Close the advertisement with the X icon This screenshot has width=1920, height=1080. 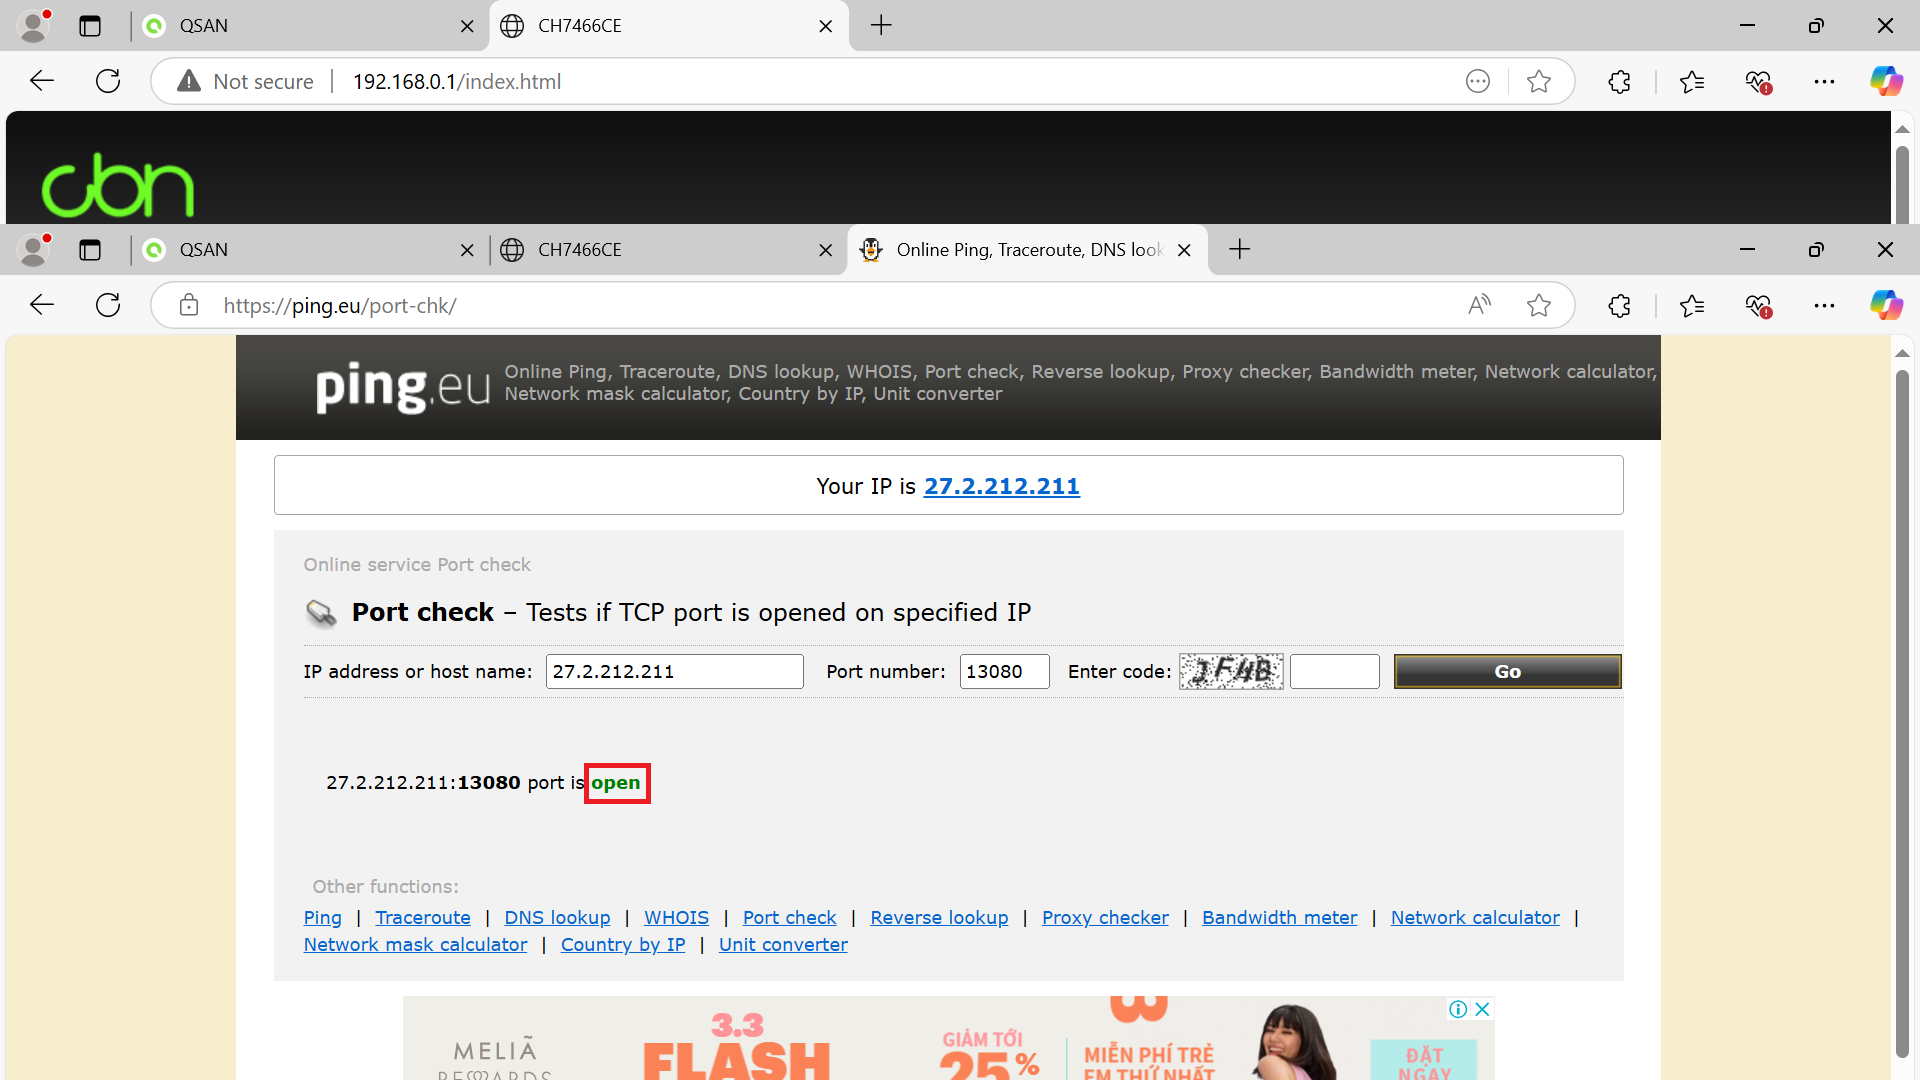click(x=1483, y=1009)
